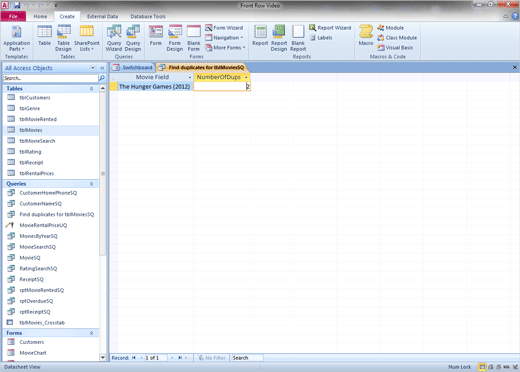The height and width of the screenshot is (372, 520).
Task: Click the navigation search magnifier icon
Action: coord(102,78)
